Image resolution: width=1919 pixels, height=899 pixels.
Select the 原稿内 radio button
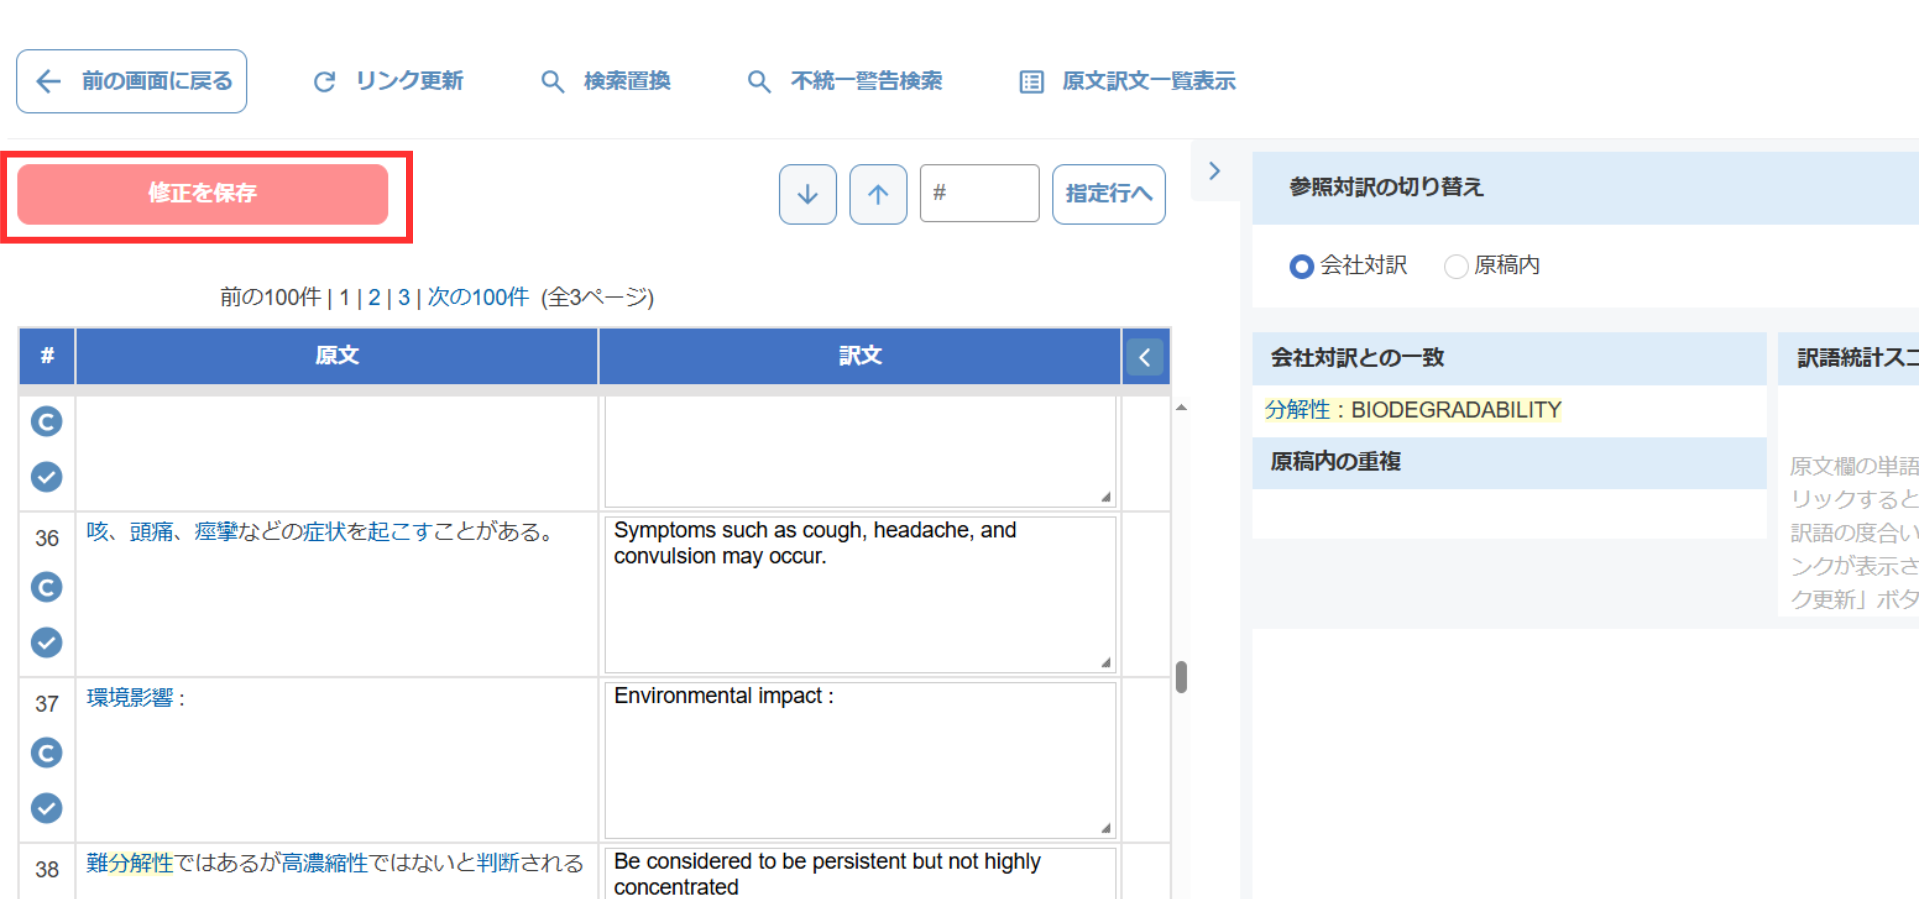[1456, 266]
